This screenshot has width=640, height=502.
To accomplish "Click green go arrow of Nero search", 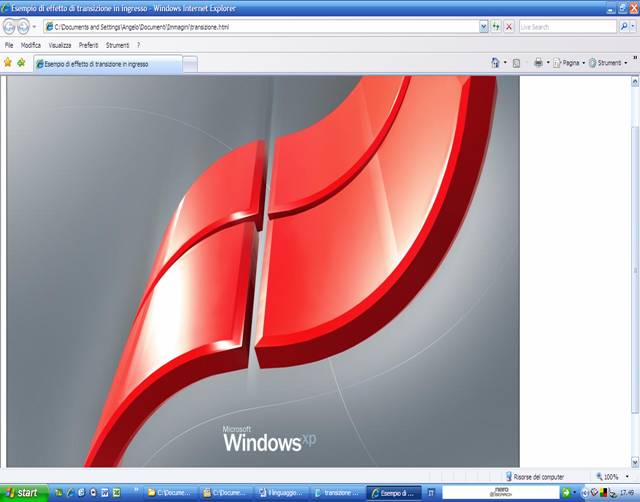I will click(x=566, y=493).
